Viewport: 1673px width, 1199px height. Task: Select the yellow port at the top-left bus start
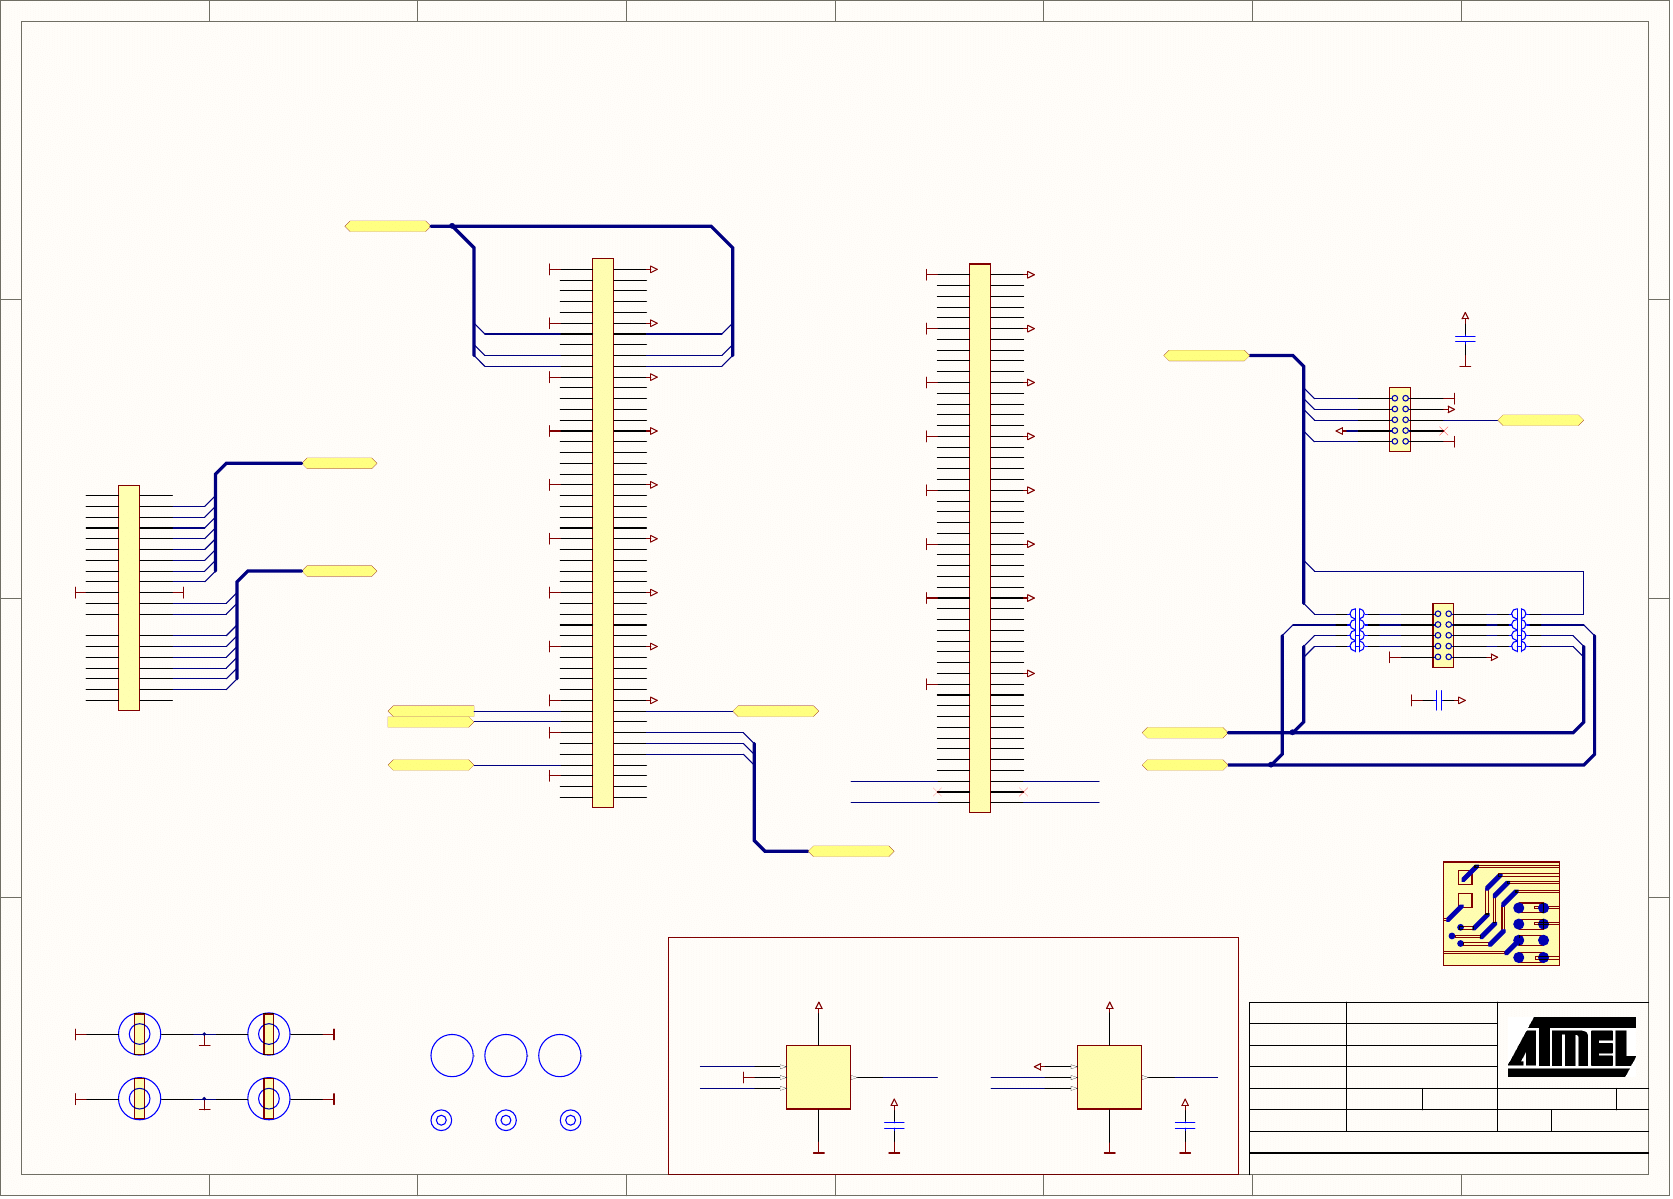tap(387, 226)
